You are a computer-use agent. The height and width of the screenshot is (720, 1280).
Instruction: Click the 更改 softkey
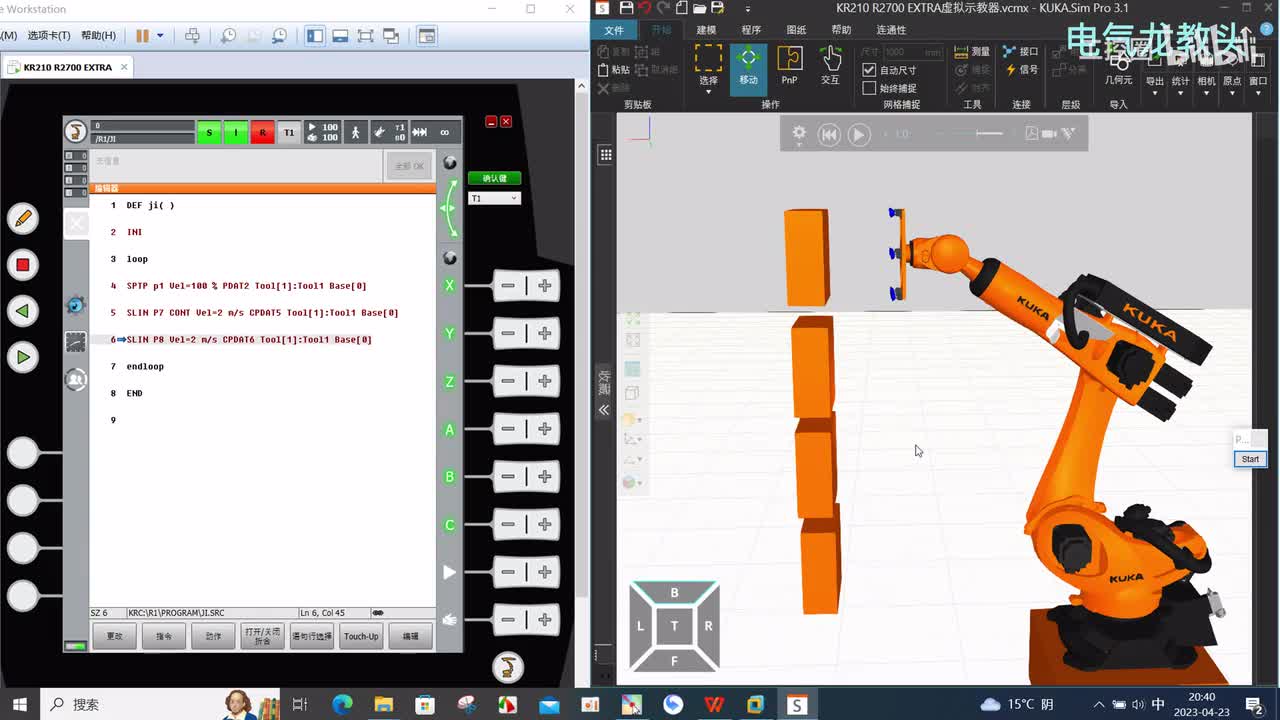pyautogui.click(x=115, y=636)
